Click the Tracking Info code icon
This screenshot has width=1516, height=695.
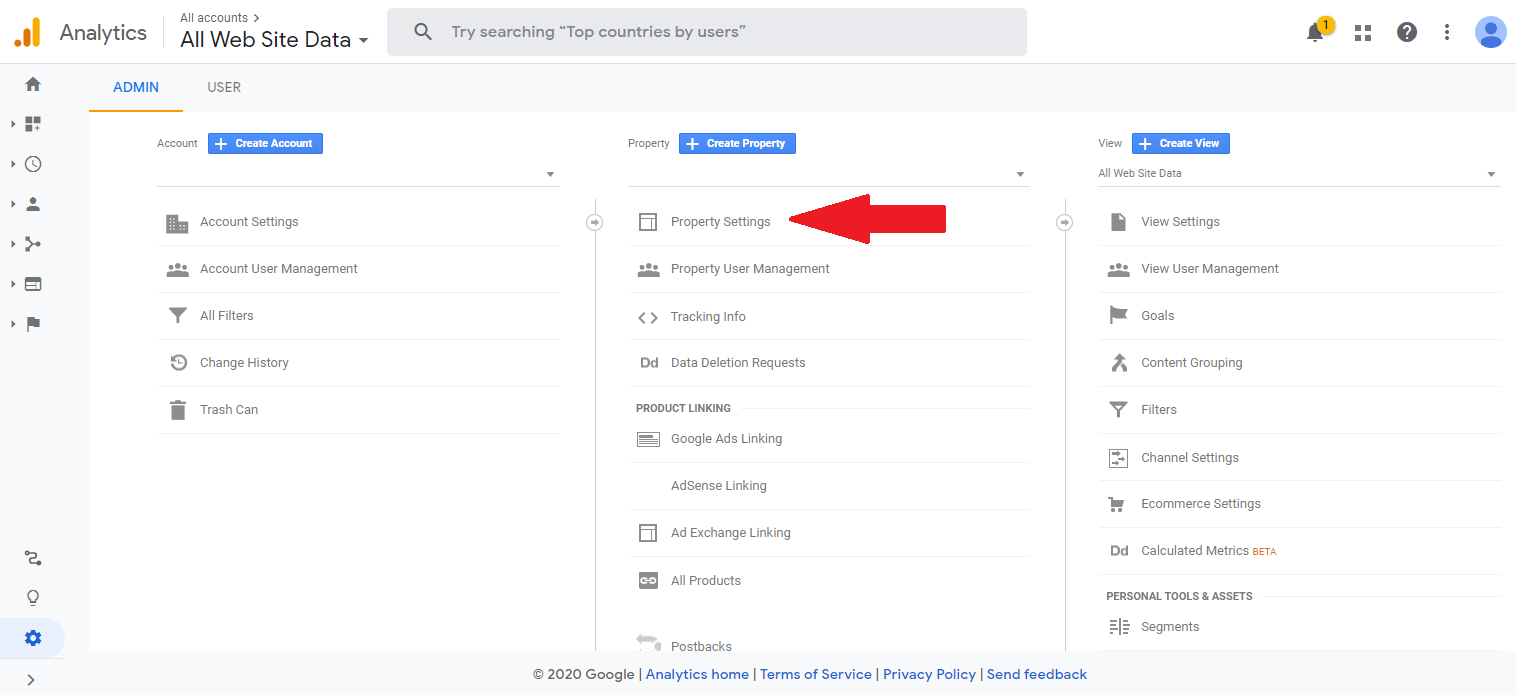point(648,318)
